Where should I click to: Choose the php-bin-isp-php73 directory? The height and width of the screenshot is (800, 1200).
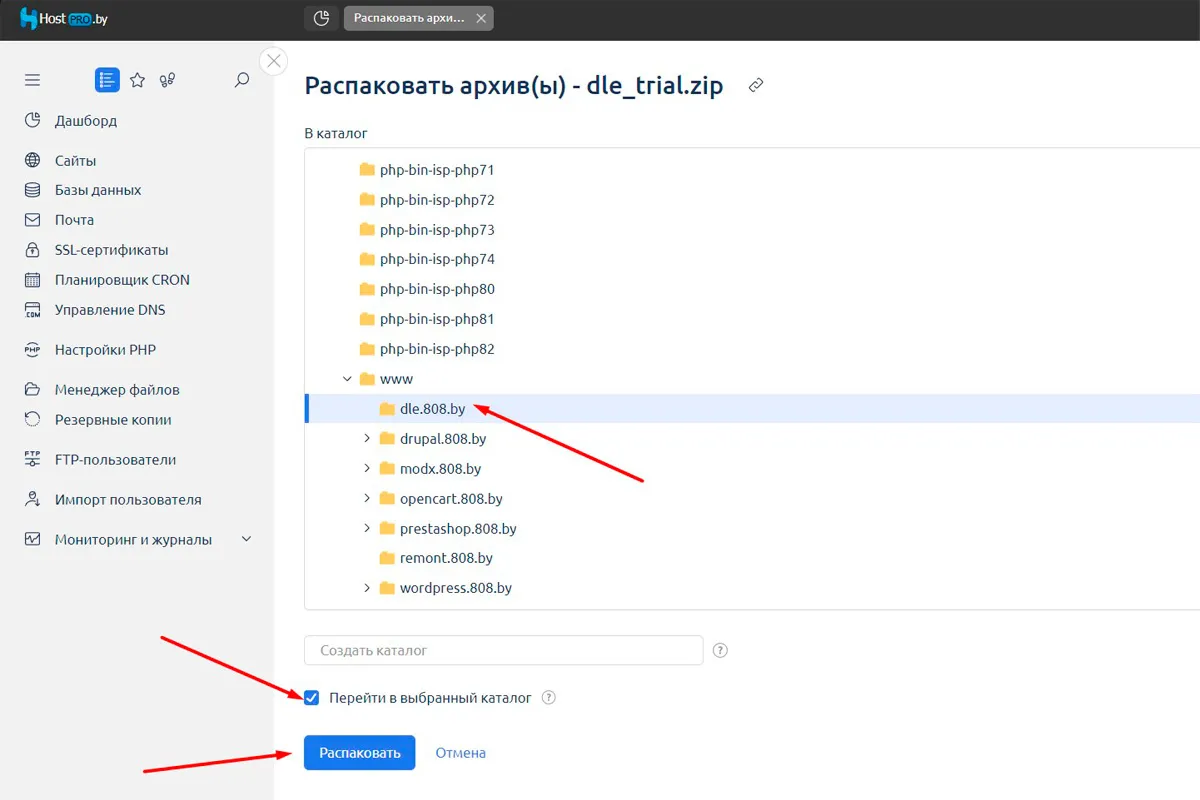click(x=437, y=230)
